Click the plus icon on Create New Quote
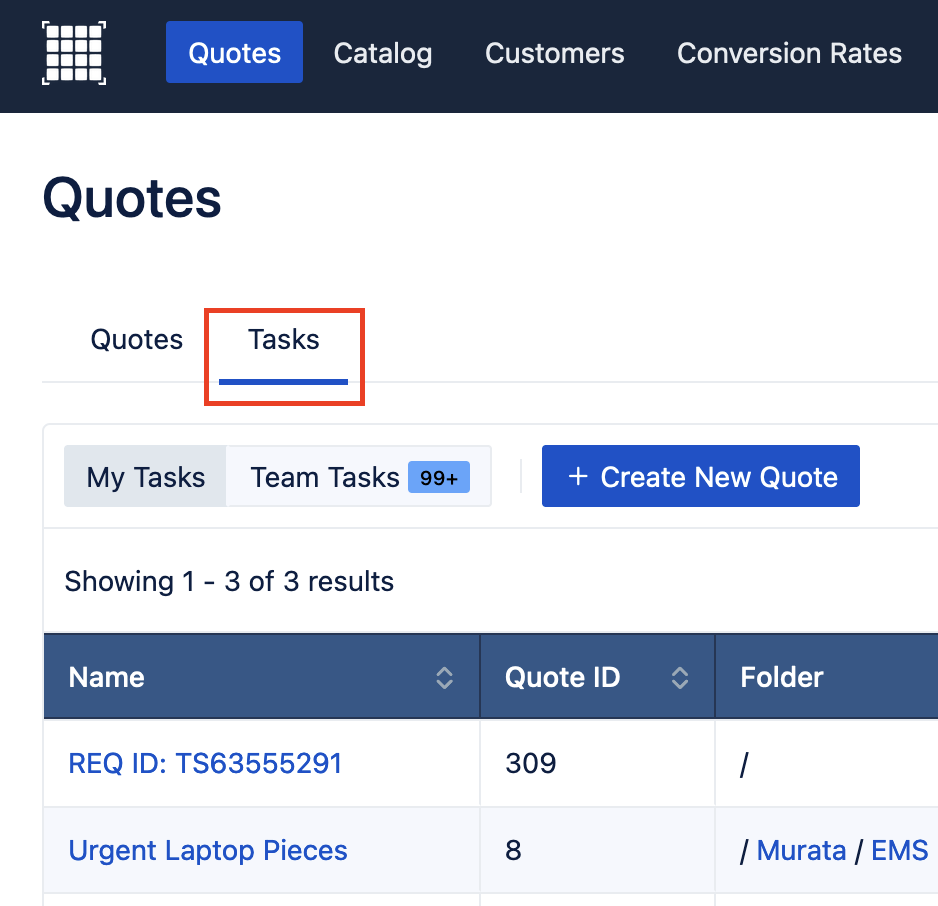938x906 pixels. [578, 477]
